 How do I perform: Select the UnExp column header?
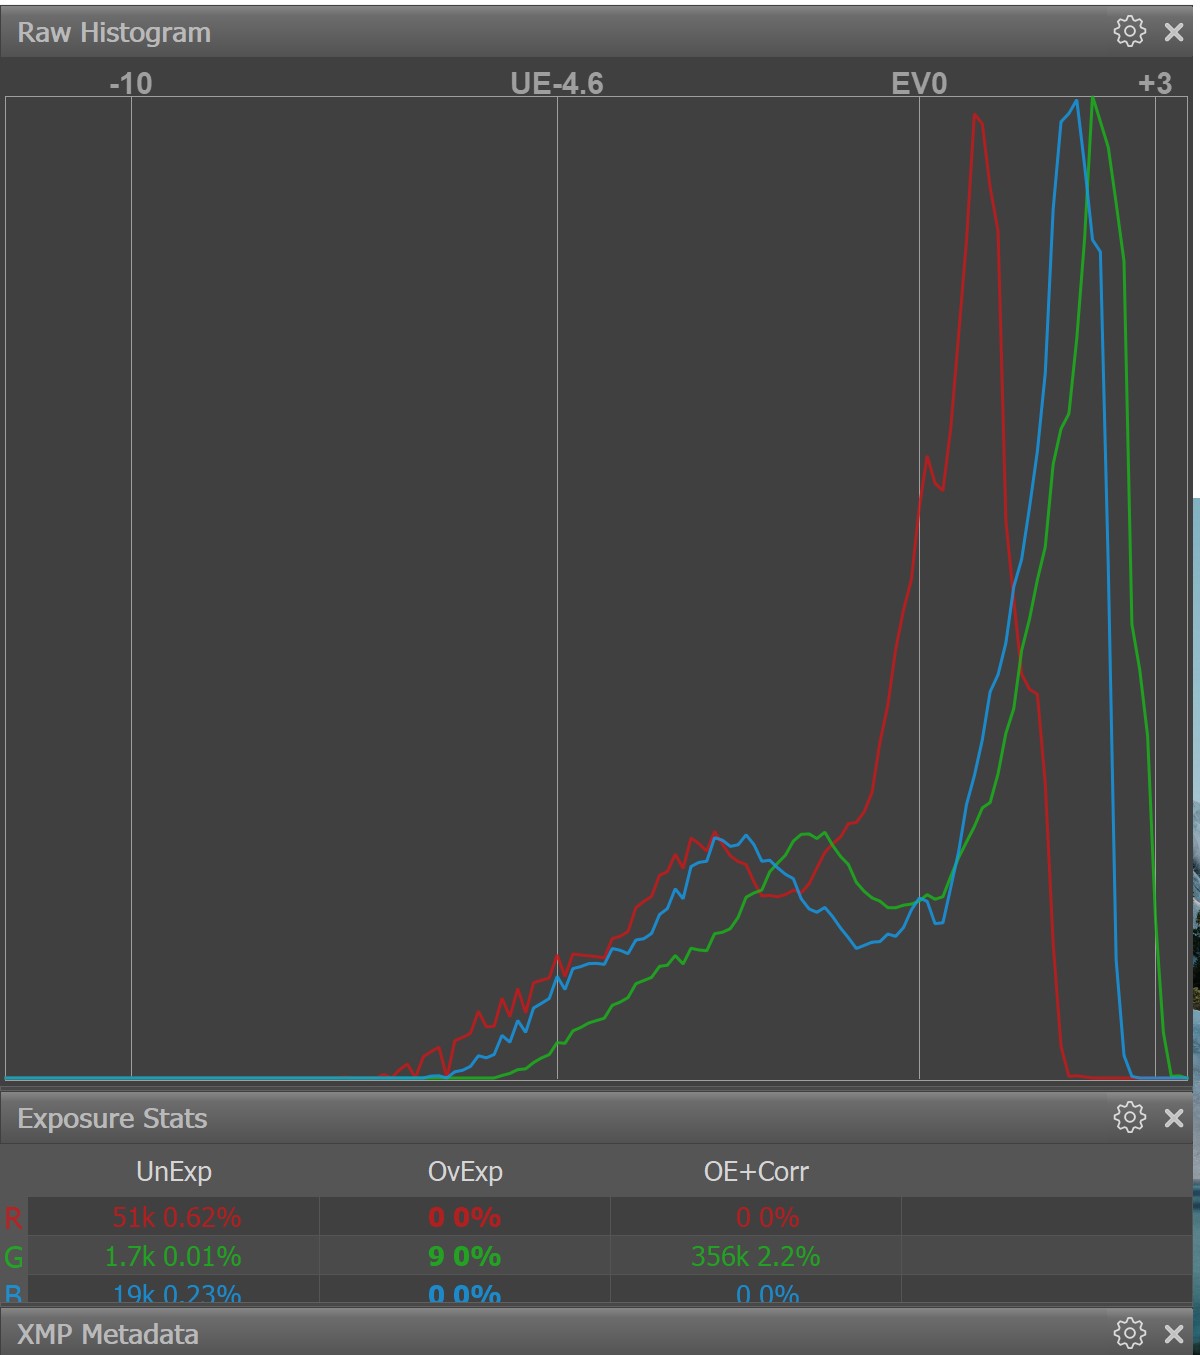pyautogui.click(x=174, y=1172)
